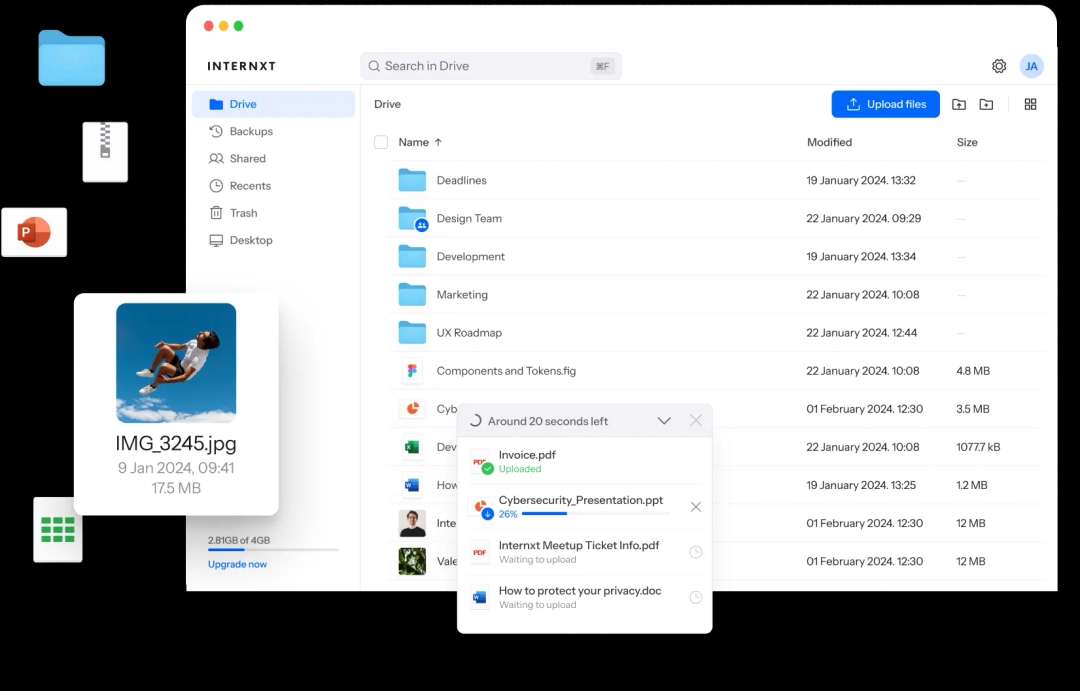The height and width of the screenshot is (691, 1080).
Task: Click the Upgrade now link
Action: pyautogui.click(x=237, y=564)
